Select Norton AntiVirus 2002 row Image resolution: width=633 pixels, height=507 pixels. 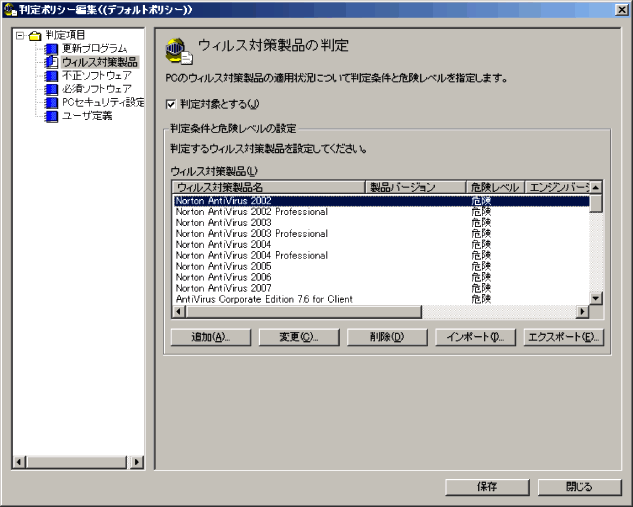click(381, 201)
